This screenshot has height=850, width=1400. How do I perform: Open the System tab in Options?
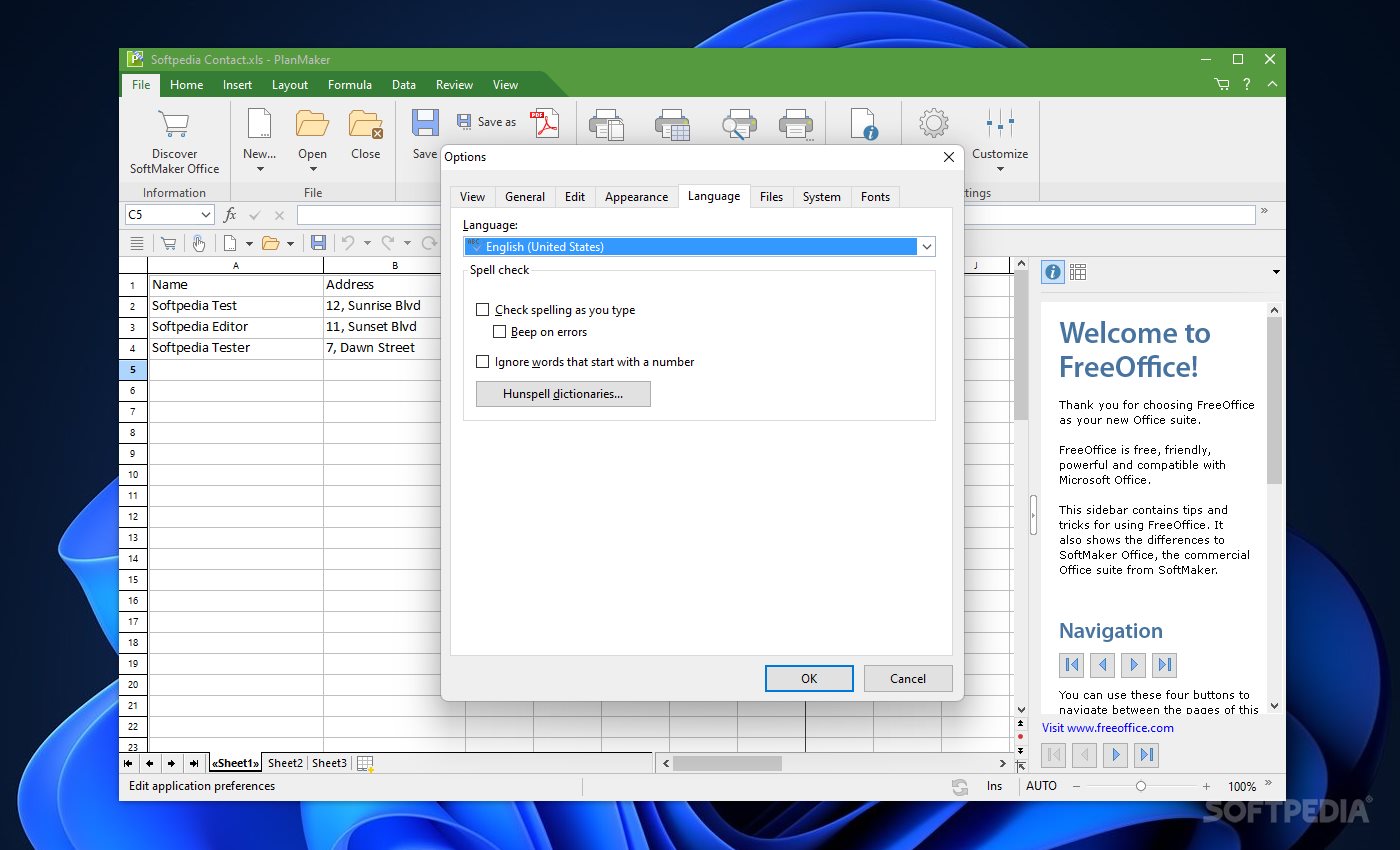822,197
